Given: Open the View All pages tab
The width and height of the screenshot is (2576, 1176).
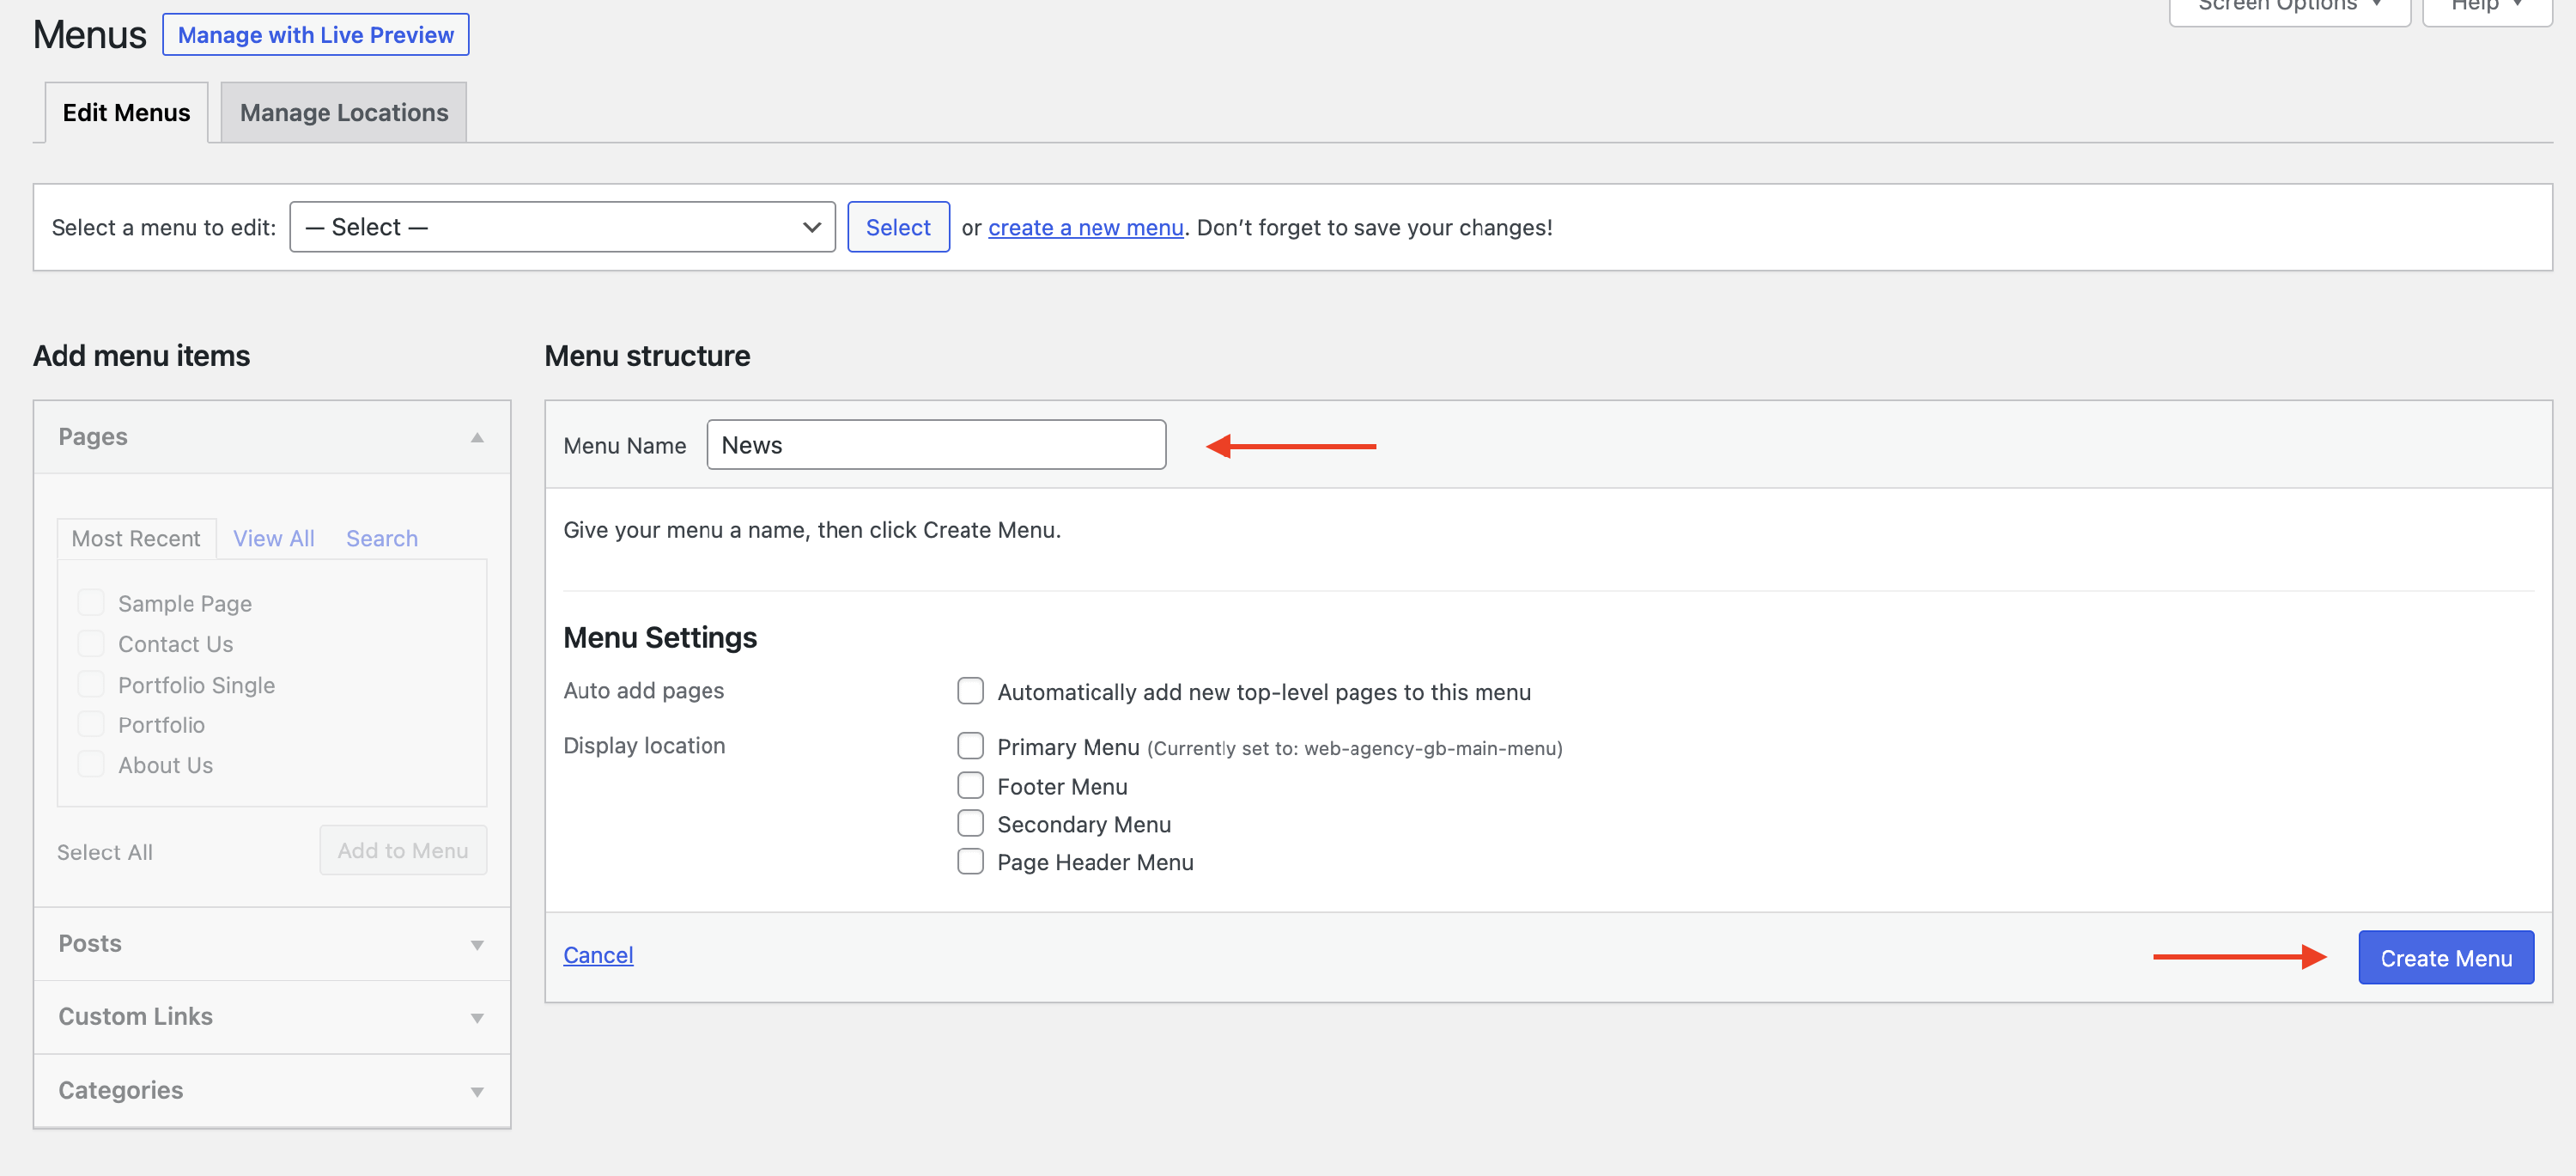Looking at the screenshot, I should tap(273, 538).
